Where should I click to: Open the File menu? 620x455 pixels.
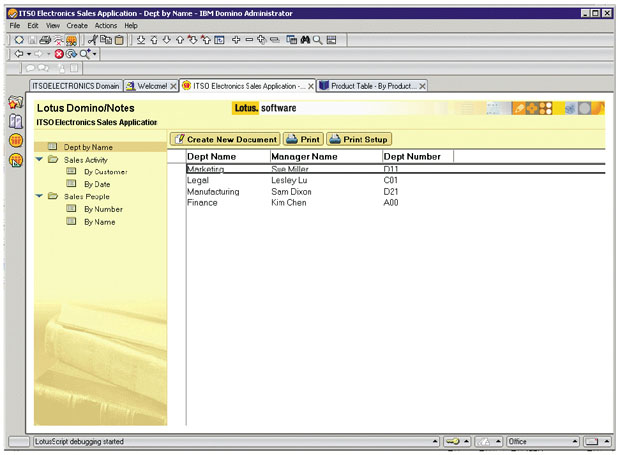pos(15,26)
